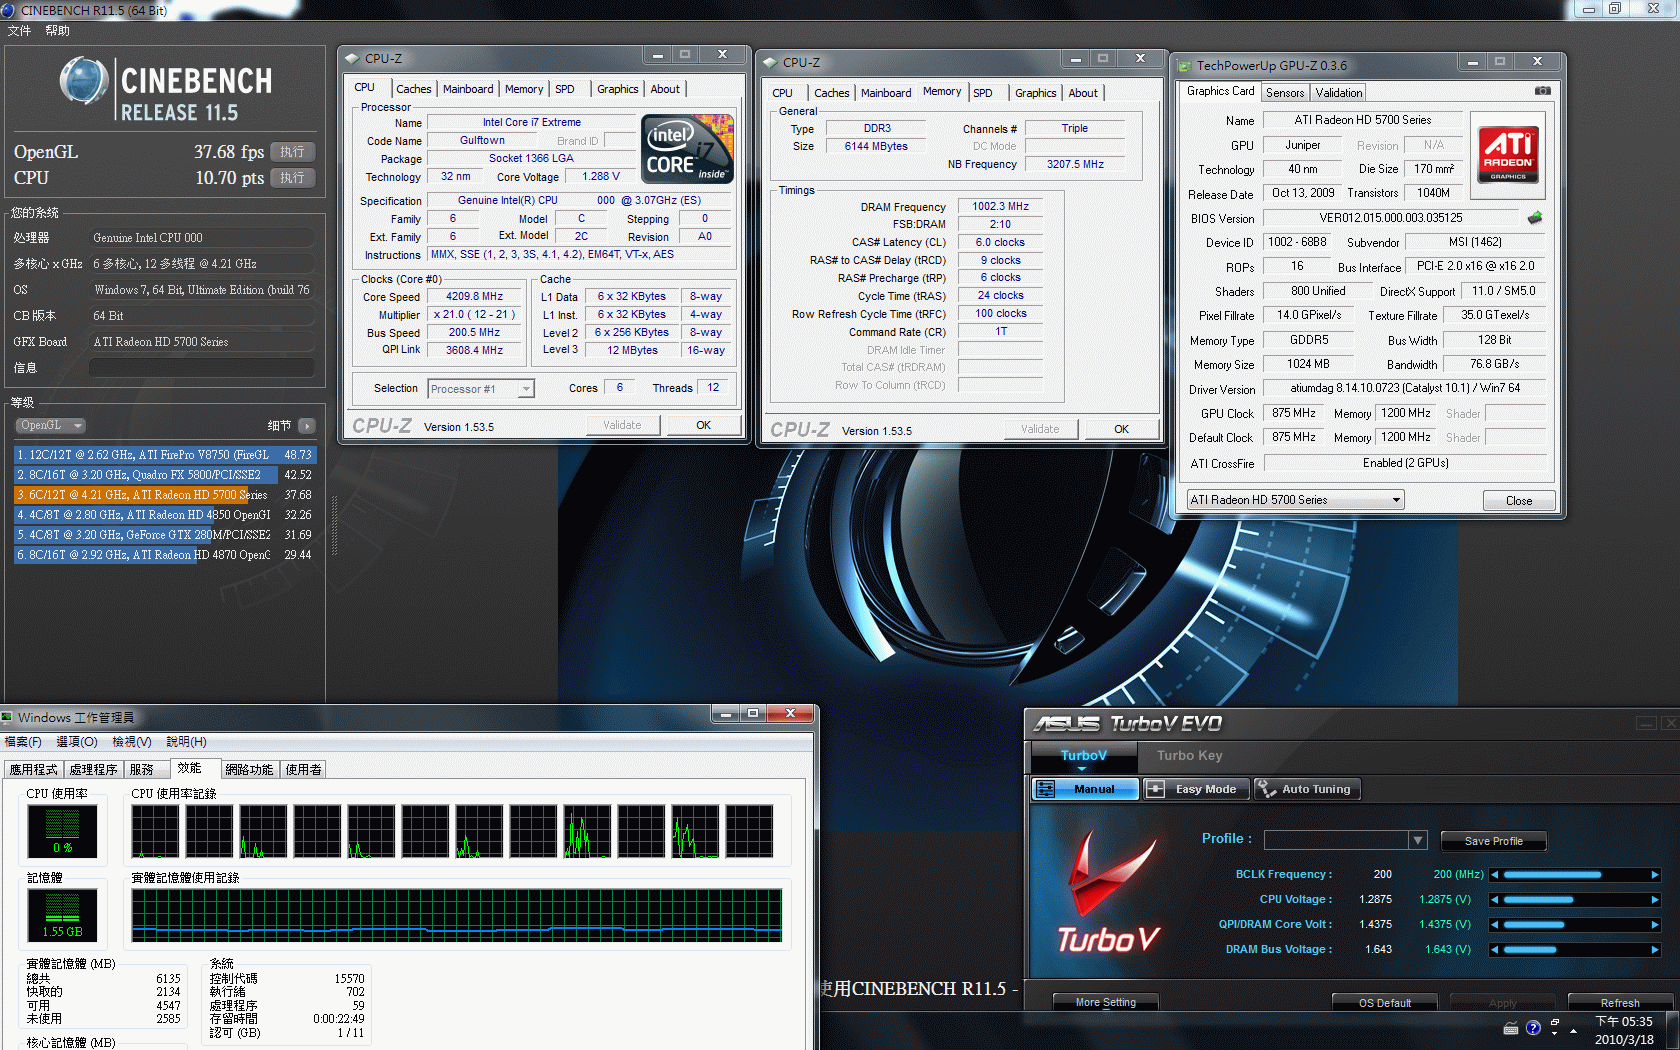Decrease DRAM Bus Voltage with left arrow

pos(1495,950)
